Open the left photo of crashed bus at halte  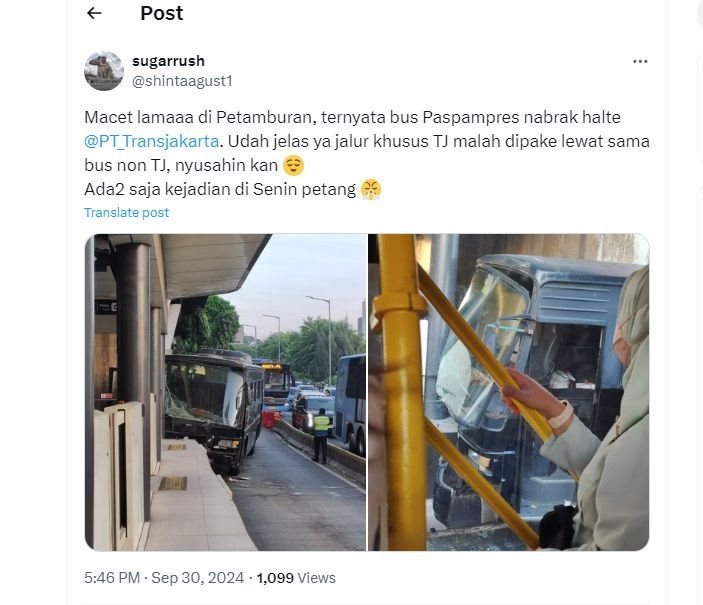[x=225, y=392]
